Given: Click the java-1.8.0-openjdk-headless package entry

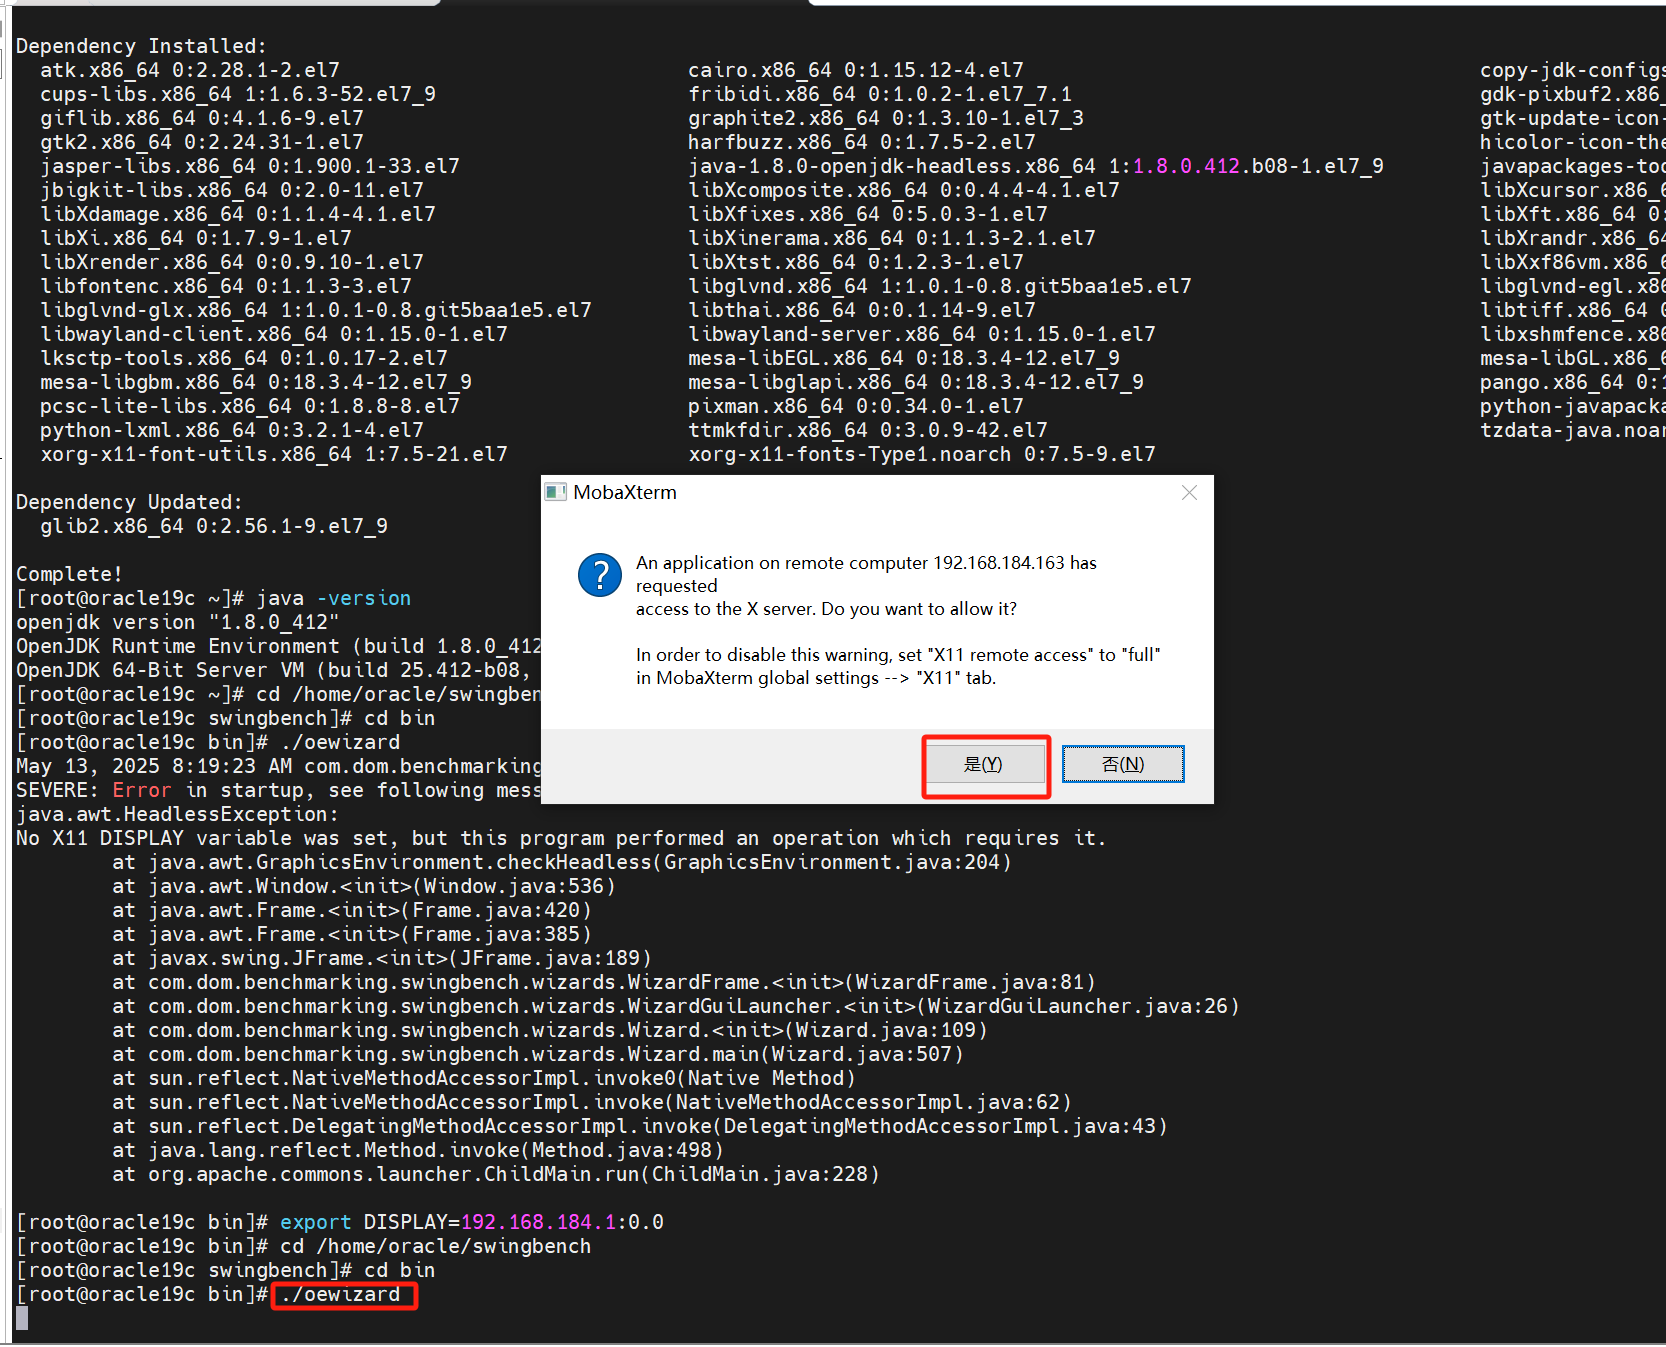Looking at the screenshot, I should pyautogui.click(x=1035, y=166).
